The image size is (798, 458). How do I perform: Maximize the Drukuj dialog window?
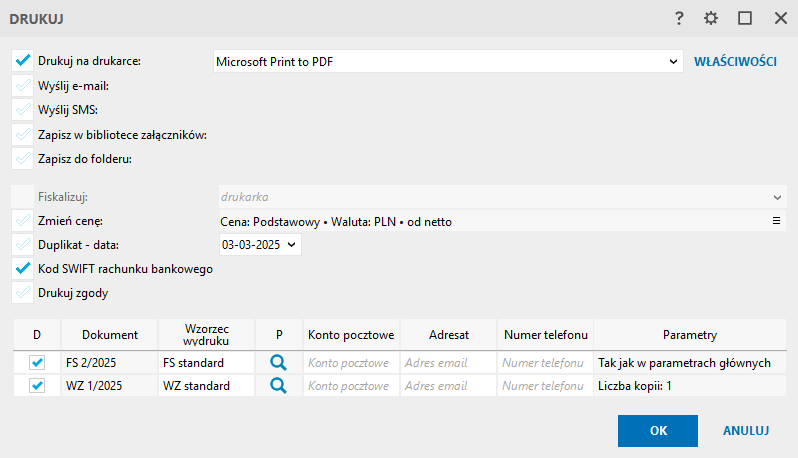pyautogui.click(x=745, y=18)
